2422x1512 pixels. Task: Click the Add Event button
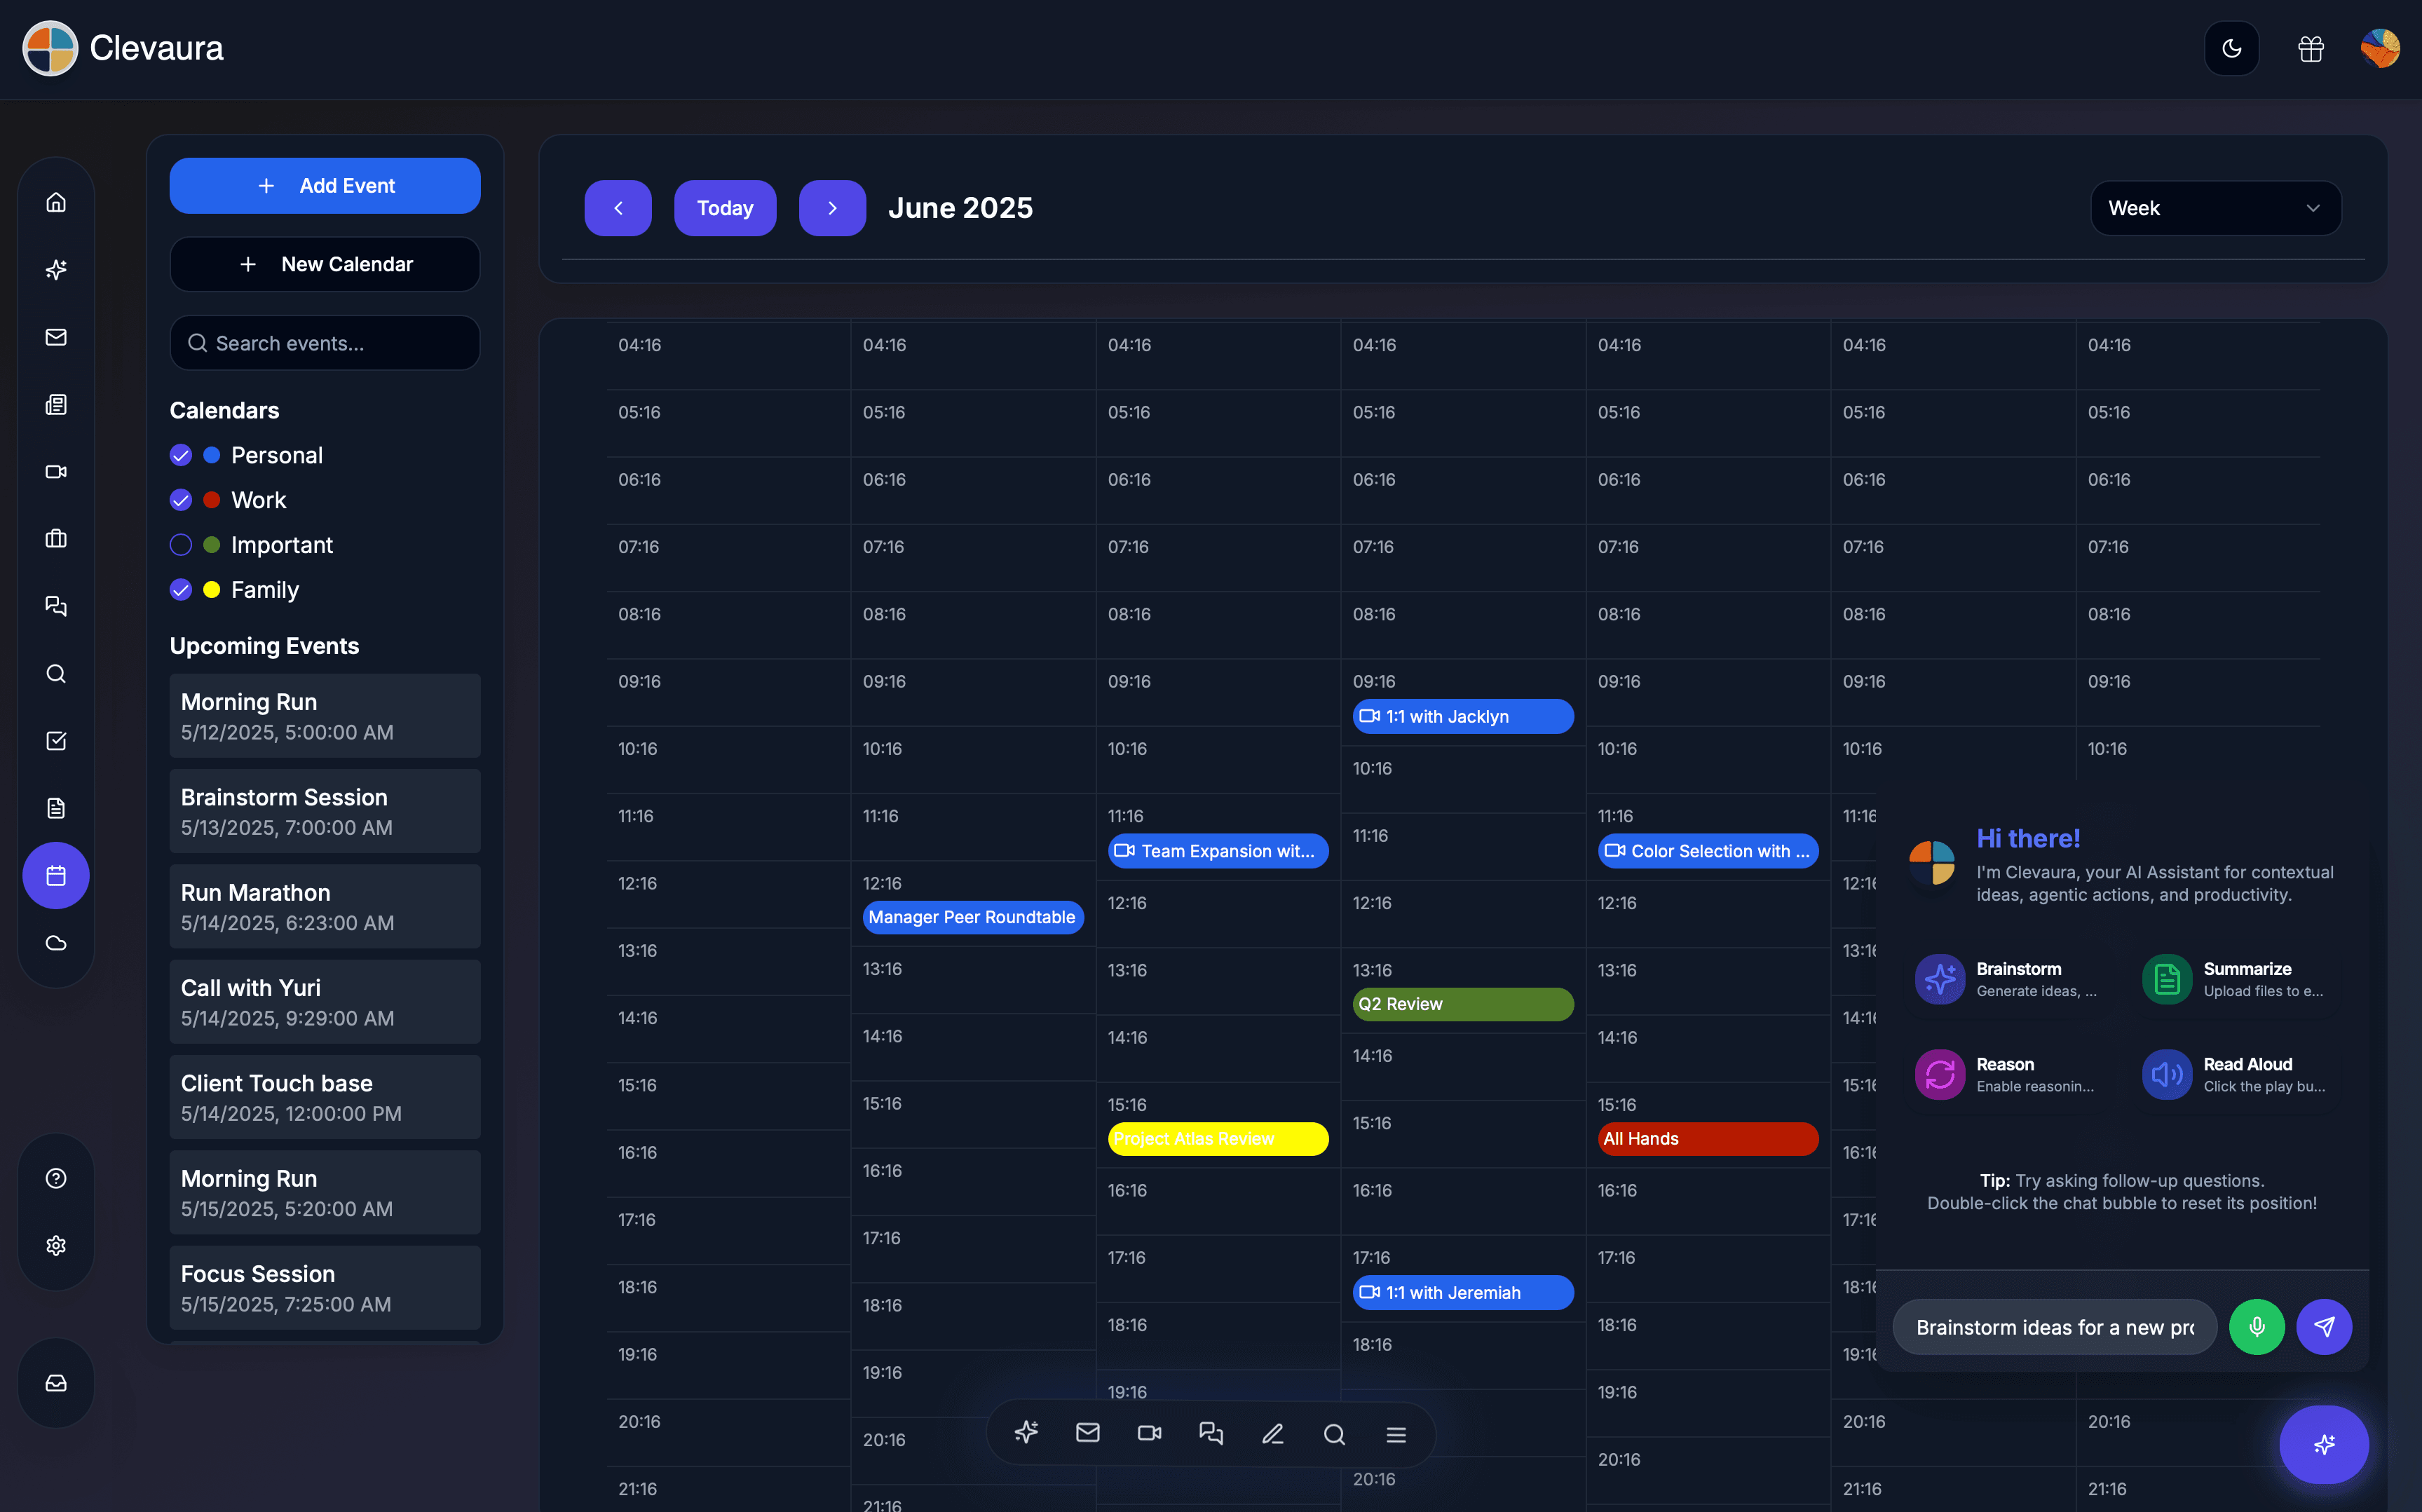[x=325, y=186]
